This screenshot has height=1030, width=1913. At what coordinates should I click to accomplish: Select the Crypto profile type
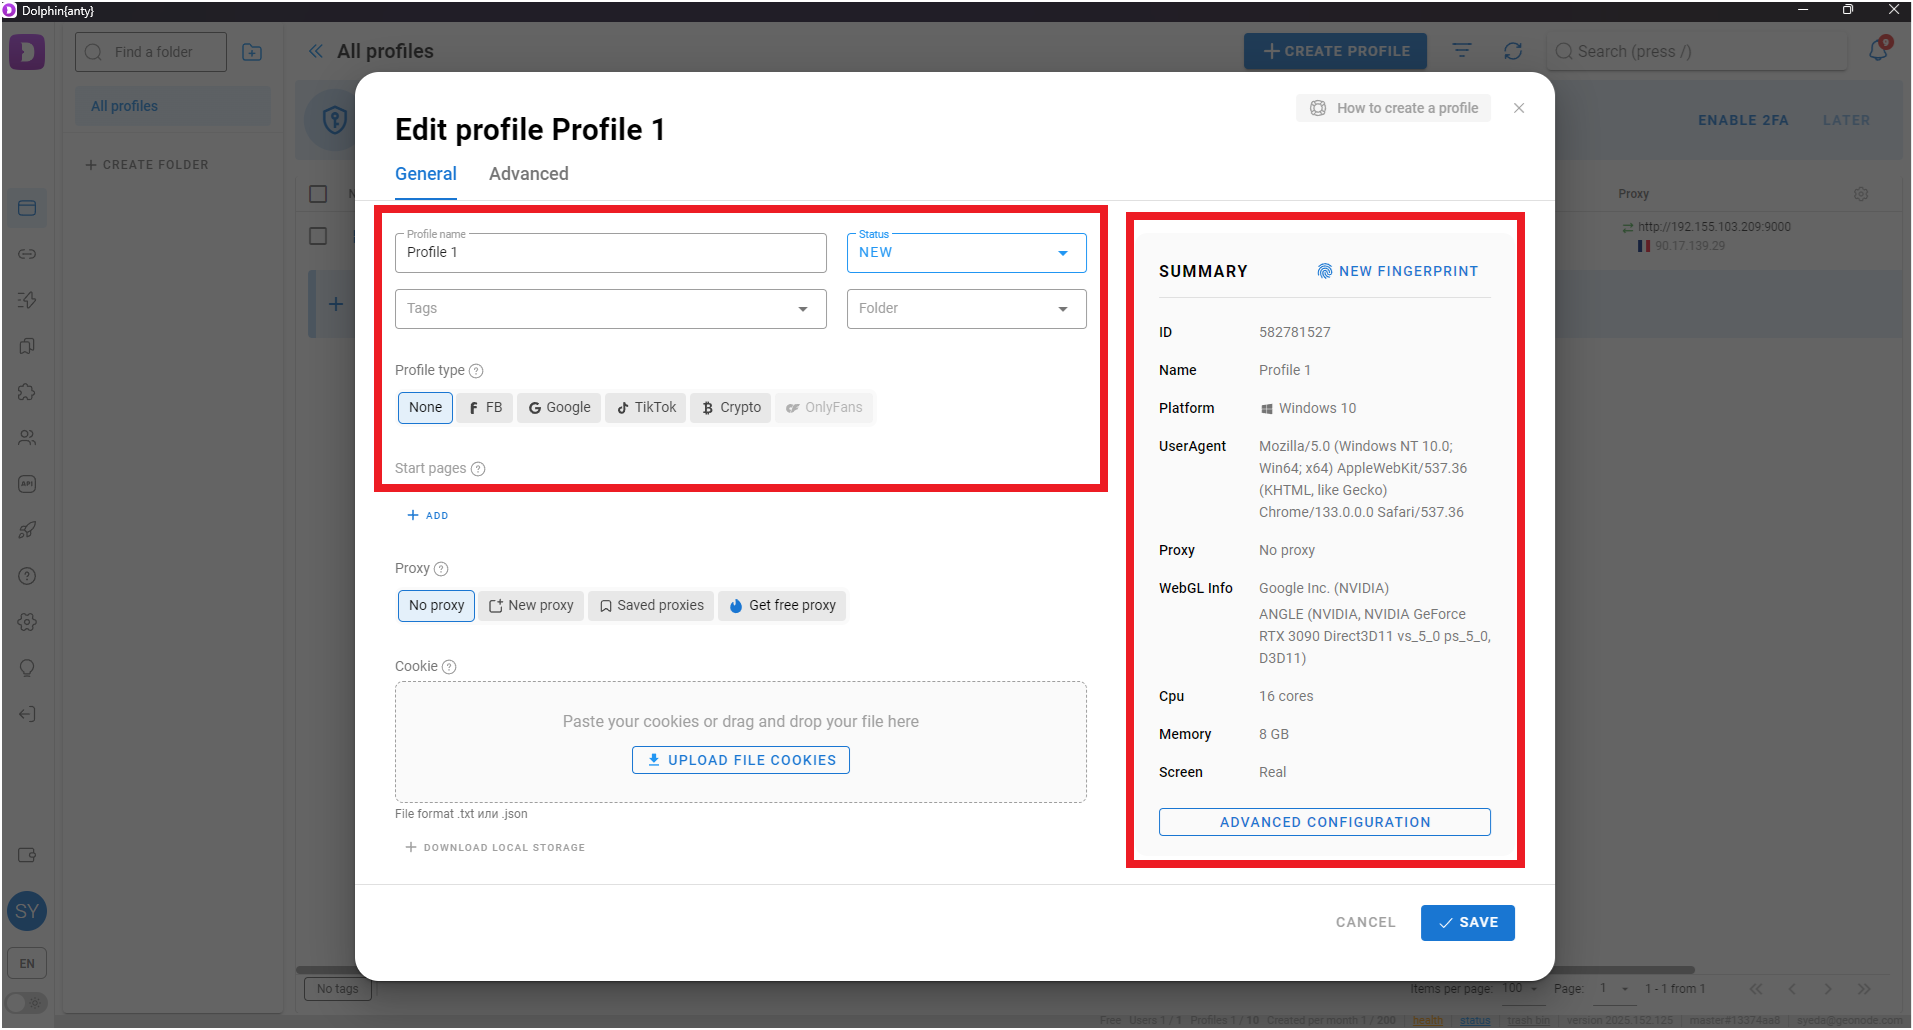tap(730, 407)
